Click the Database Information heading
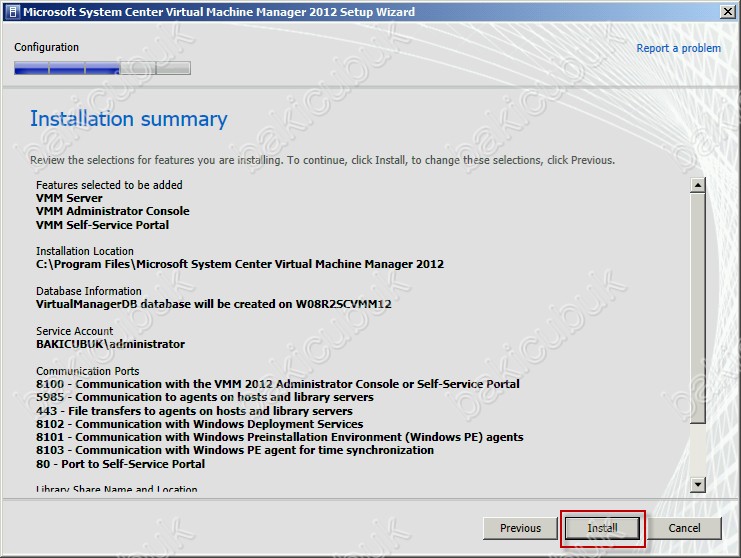The height and width of the screenshot is (558, 741). [x=88, y=291]
